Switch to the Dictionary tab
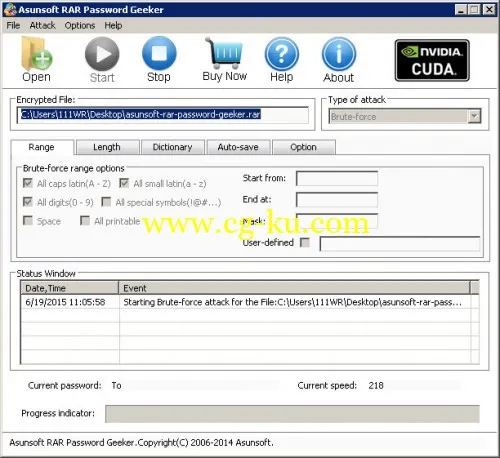Screen dimensions: 500x458 [173, 147]
